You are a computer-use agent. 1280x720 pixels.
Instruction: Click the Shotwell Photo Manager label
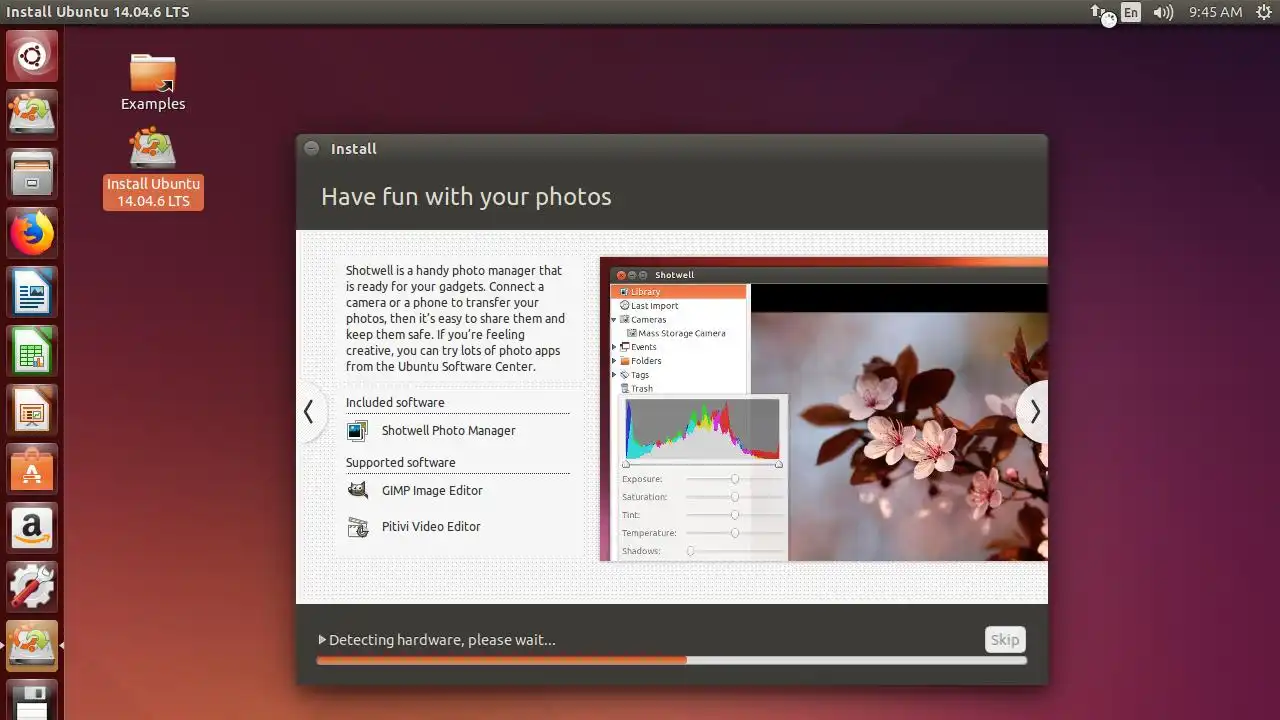(449, 431)
